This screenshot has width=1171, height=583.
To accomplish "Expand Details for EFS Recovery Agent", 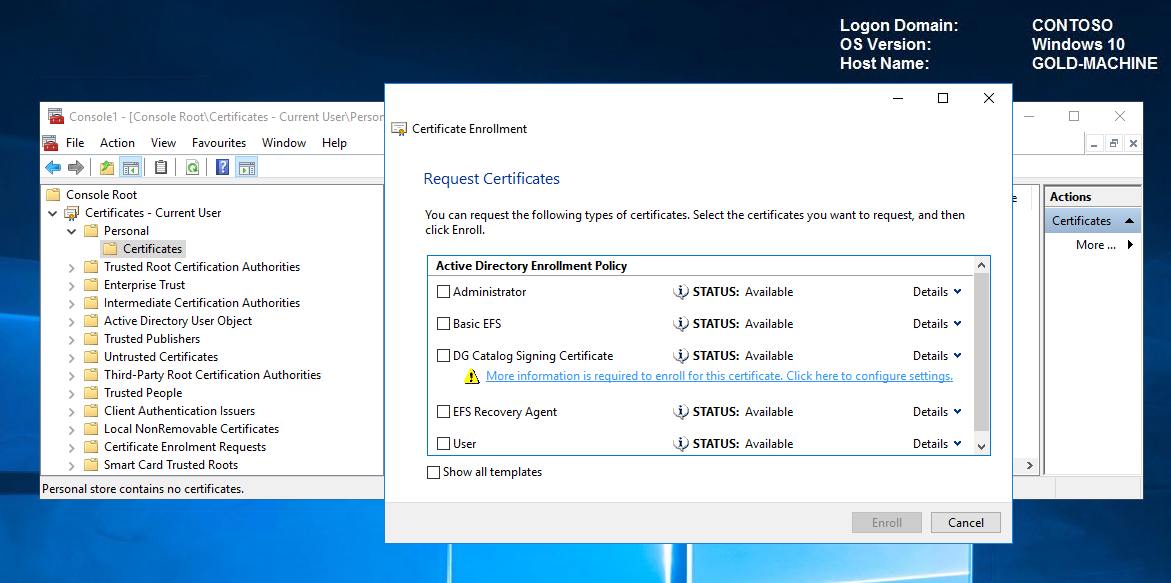I will (x=937, y=412).
